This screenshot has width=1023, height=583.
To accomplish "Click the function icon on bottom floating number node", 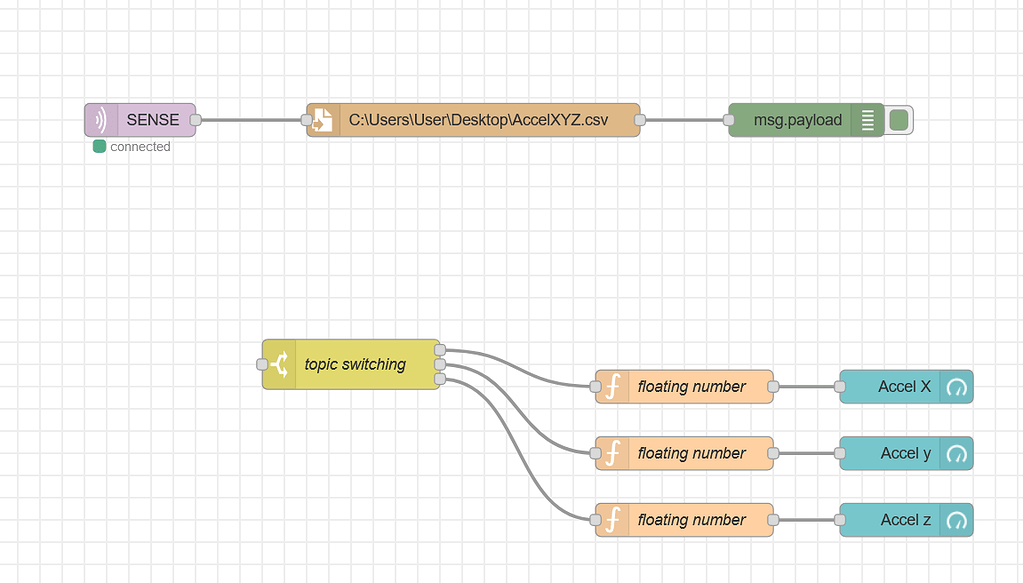I will 611,520.
